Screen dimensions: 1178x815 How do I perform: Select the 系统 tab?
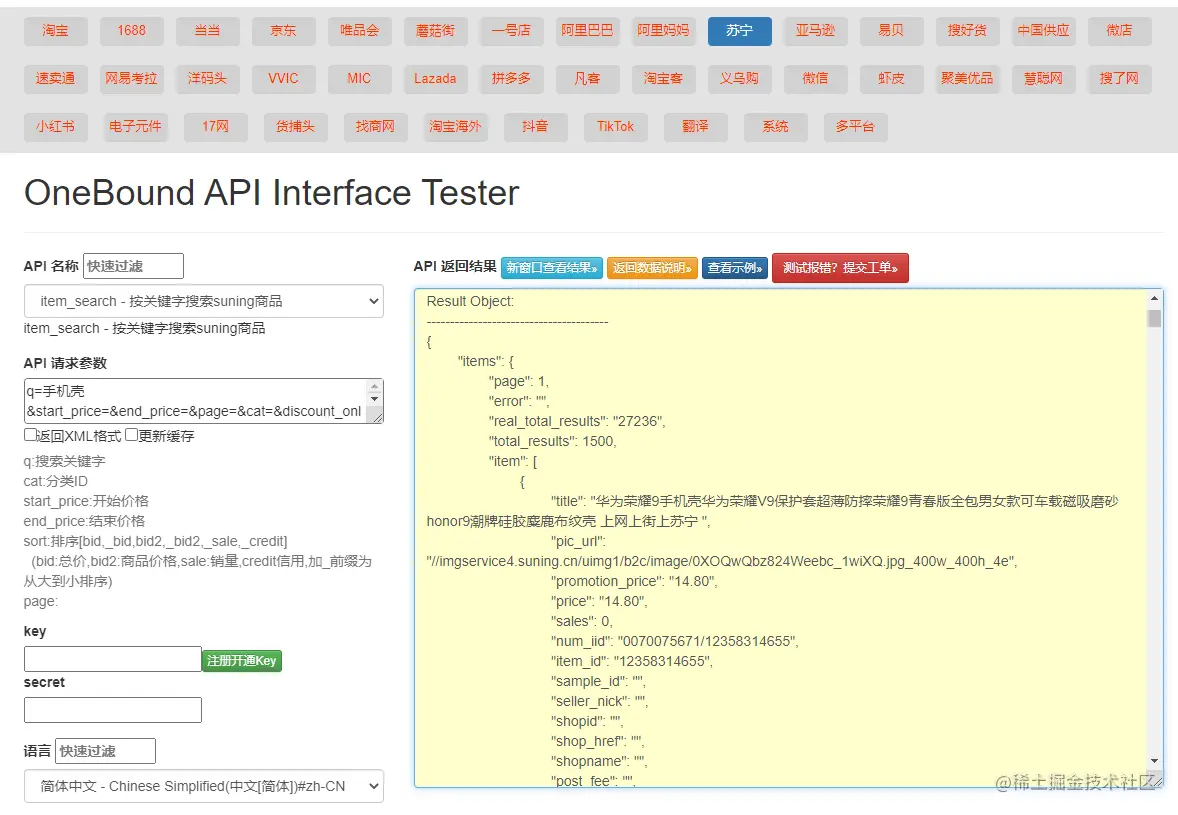click(775, 127)
